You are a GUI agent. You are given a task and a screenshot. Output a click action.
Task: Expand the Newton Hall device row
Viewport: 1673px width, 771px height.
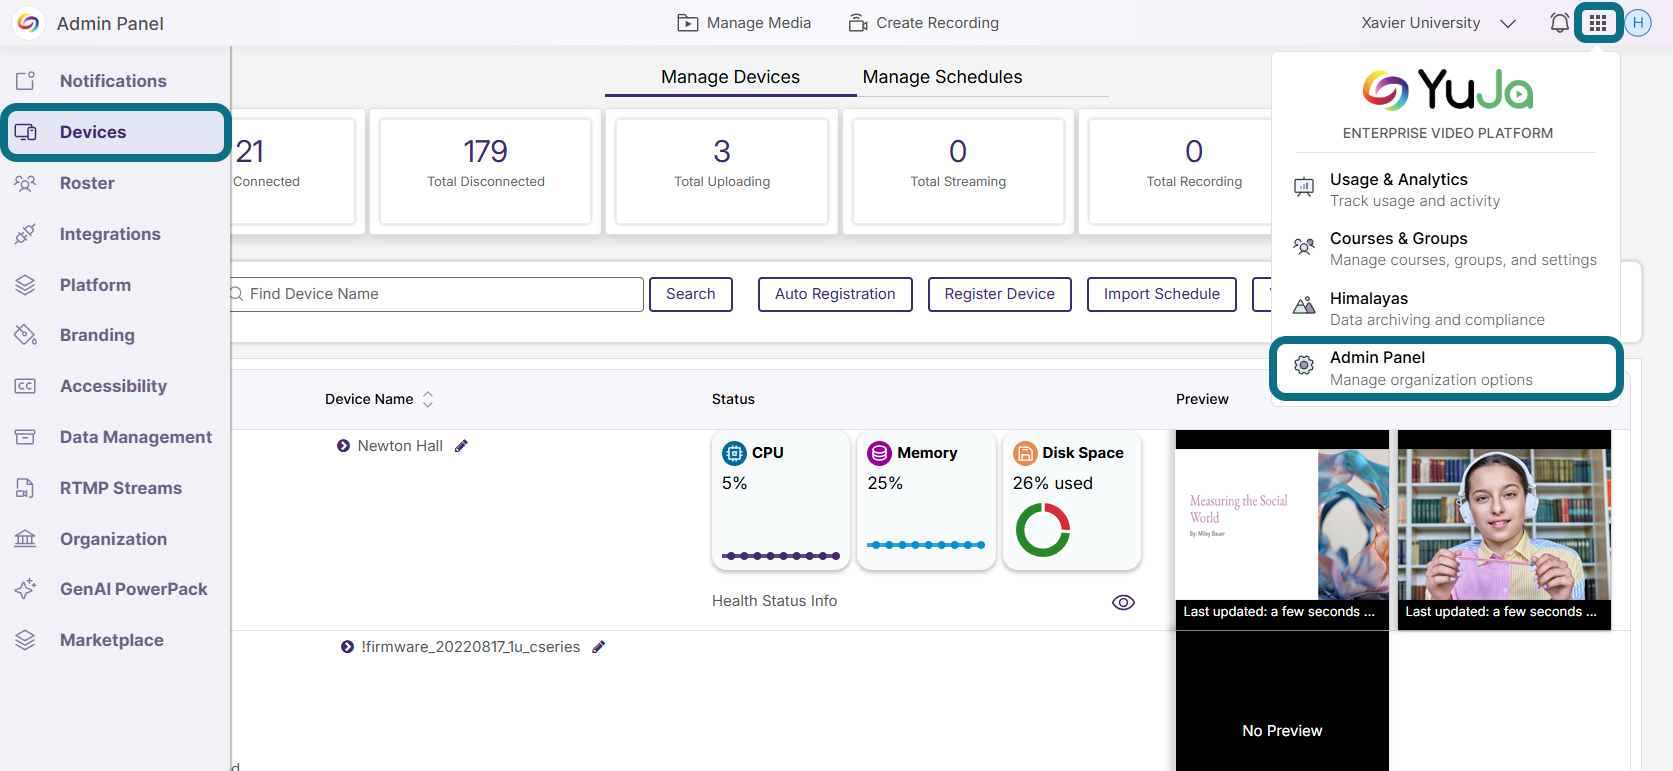point(344,446)
